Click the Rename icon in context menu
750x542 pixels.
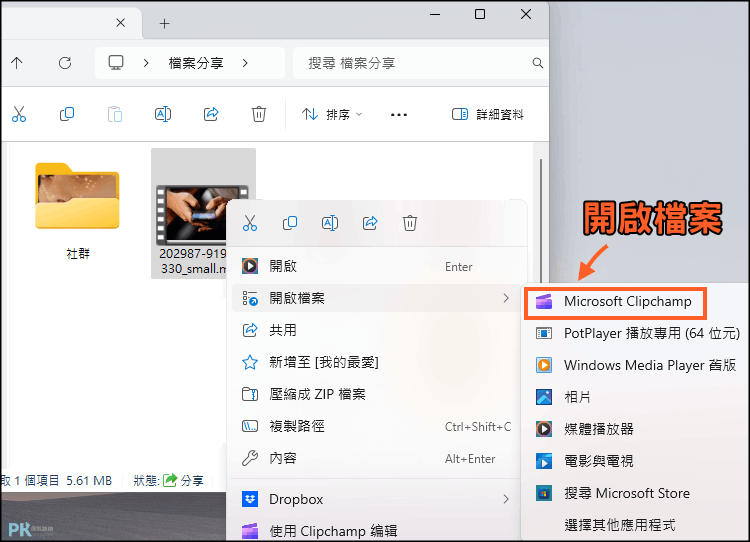tap(330, 223)
